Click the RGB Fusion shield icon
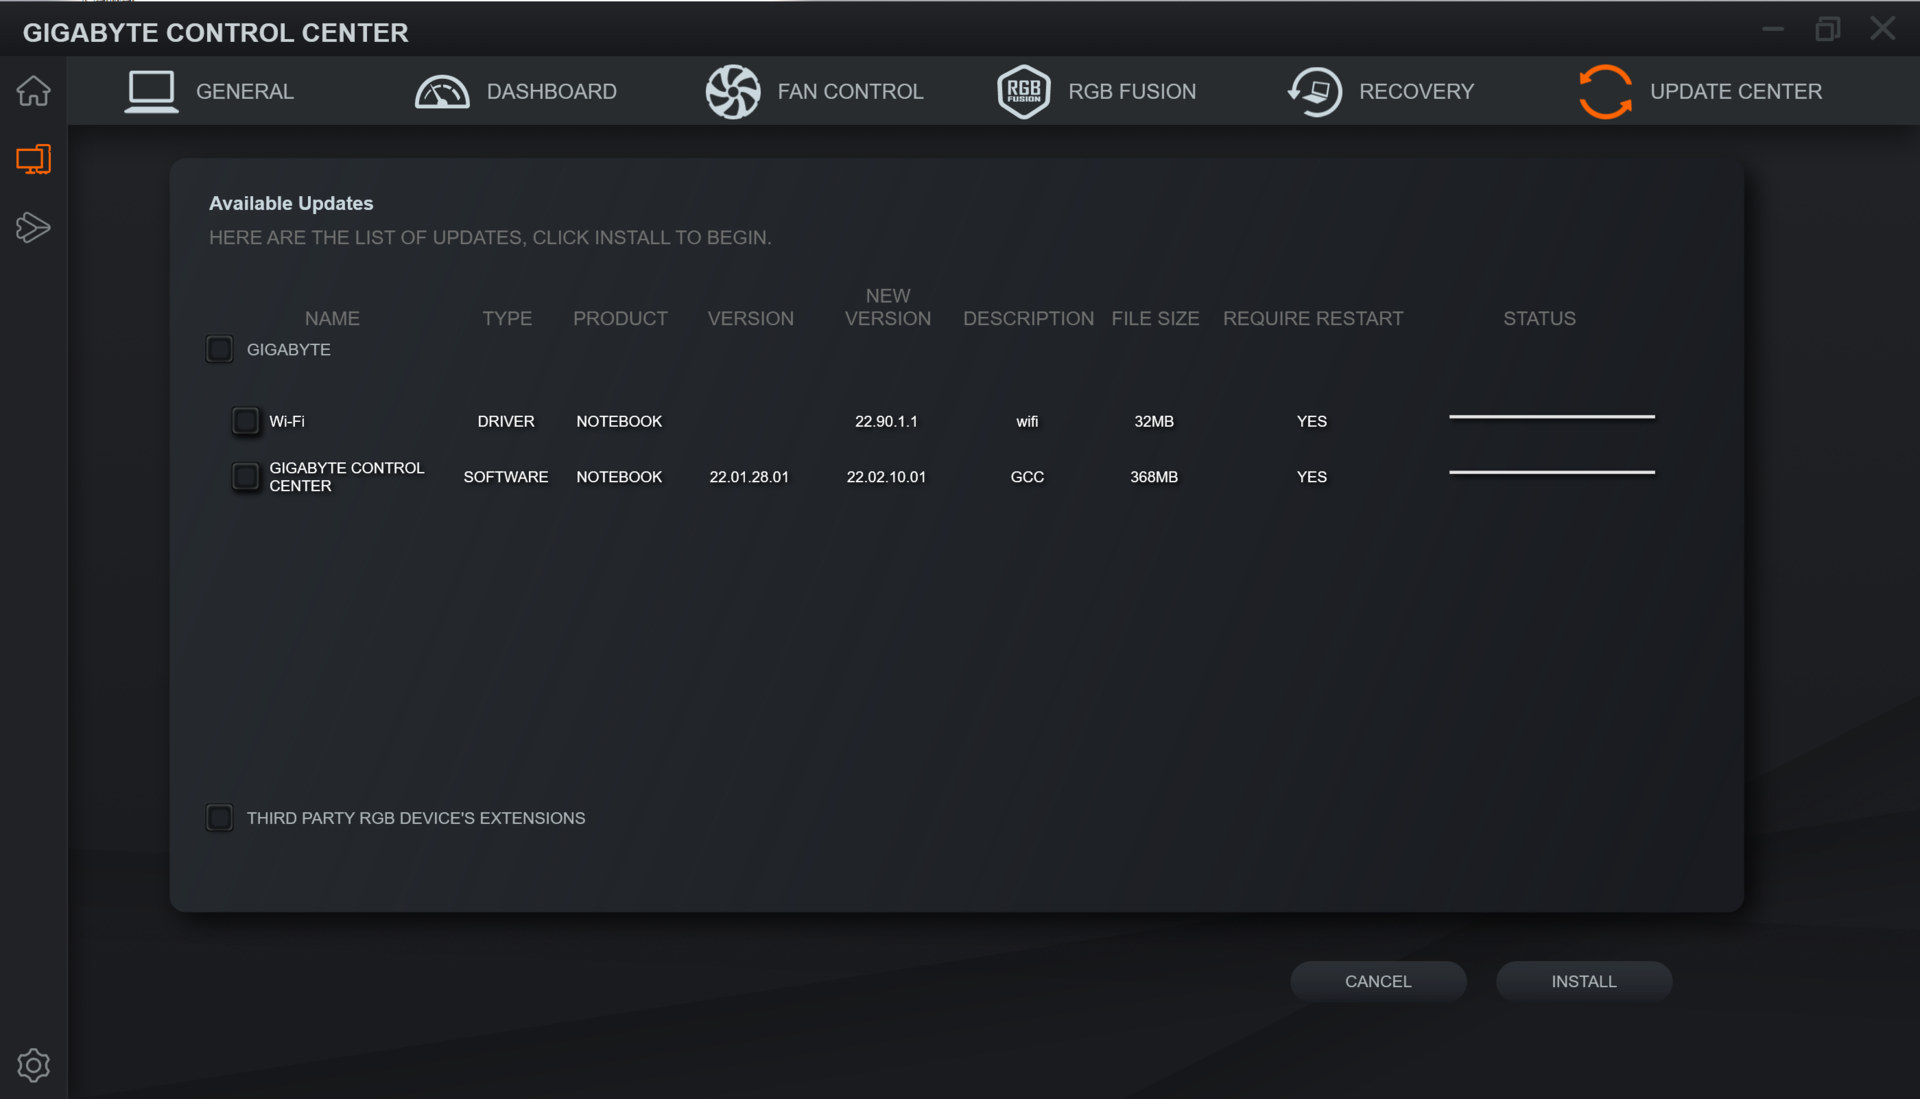Image resolution: width=1920 pixels, height=1099 pixels. pyautogui.click(x=1023, y=91)
